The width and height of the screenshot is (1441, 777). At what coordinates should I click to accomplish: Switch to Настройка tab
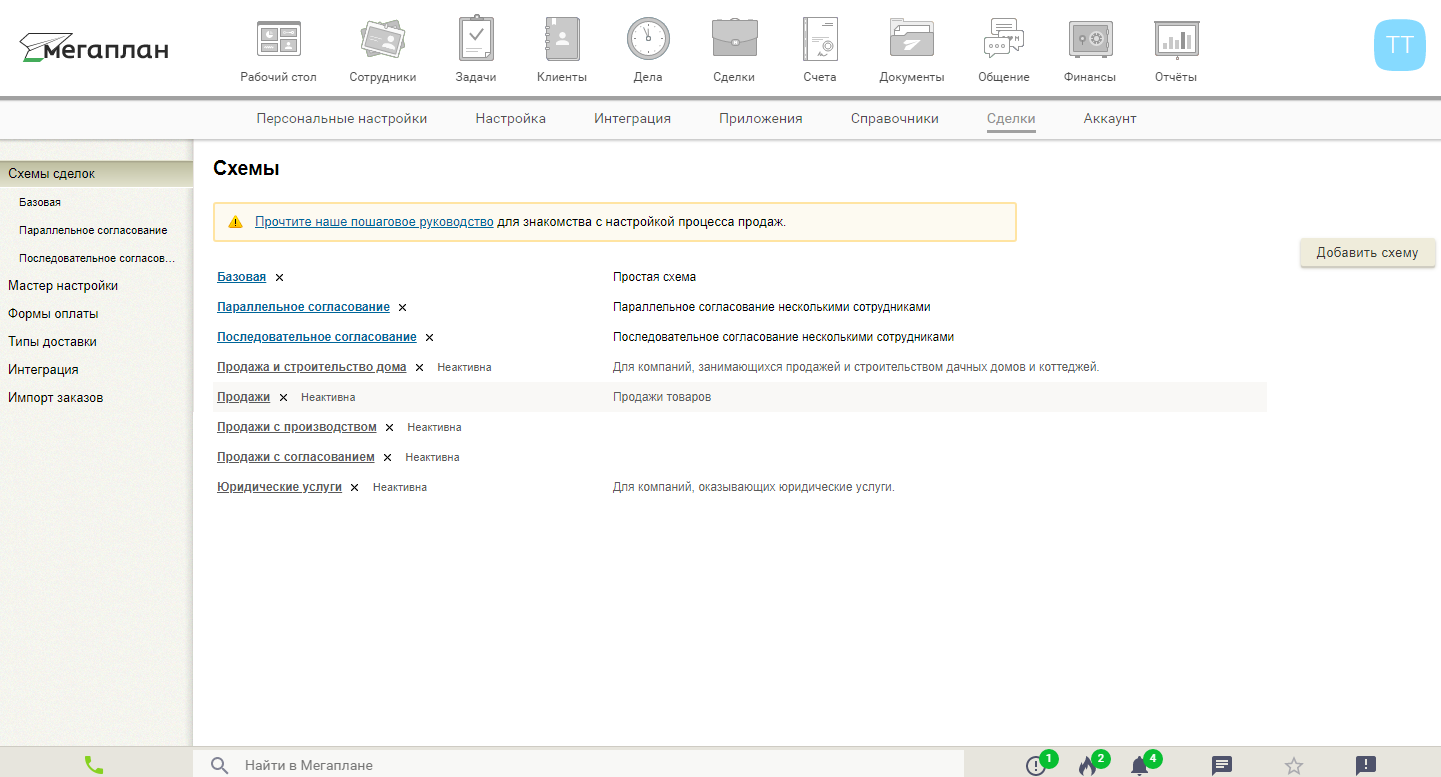511,118
